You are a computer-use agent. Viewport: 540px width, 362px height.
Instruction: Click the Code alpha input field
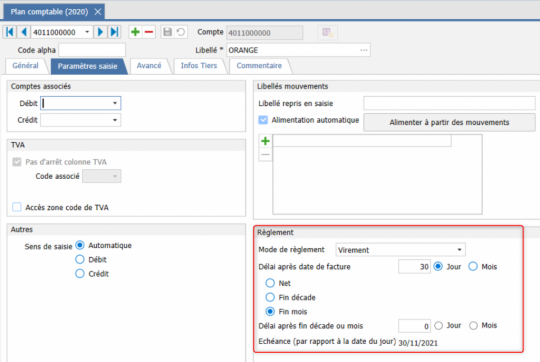coord(92,50)
